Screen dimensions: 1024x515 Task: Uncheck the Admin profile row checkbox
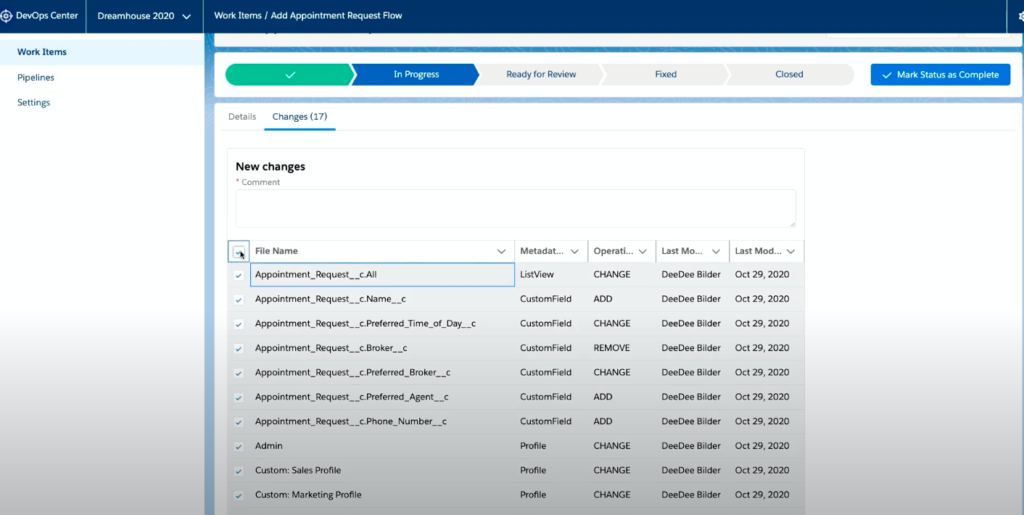(x=238, y=446)
